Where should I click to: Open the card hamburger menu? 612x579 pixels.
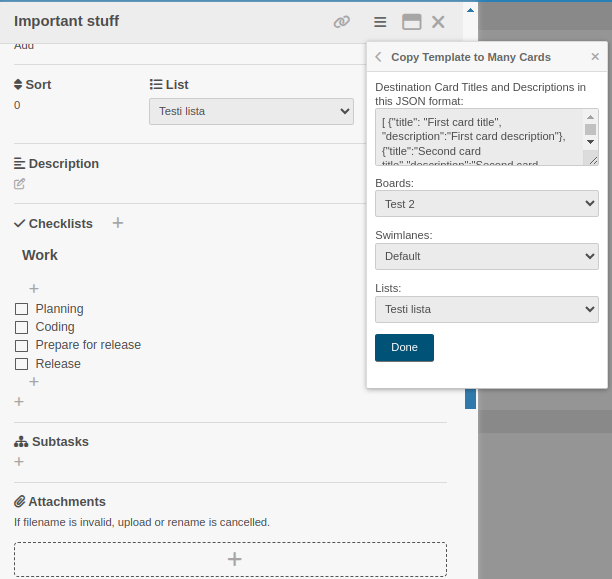point(380,22)
